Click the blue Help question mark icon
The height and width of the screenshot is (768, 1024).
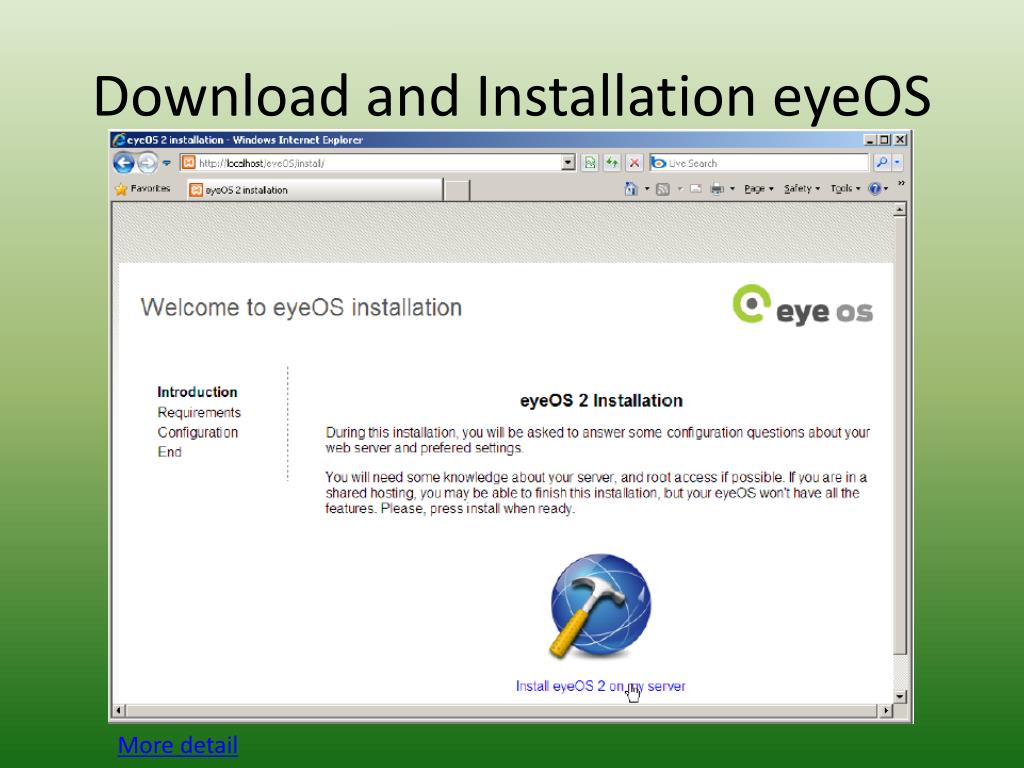coord(874,189)
